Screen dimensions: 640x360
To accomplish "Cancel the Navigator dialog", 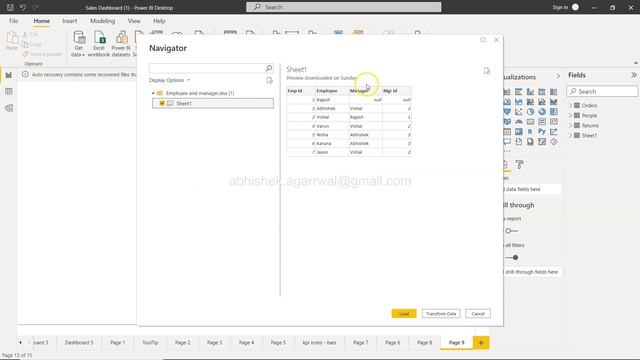I will [x=478, y=313].
